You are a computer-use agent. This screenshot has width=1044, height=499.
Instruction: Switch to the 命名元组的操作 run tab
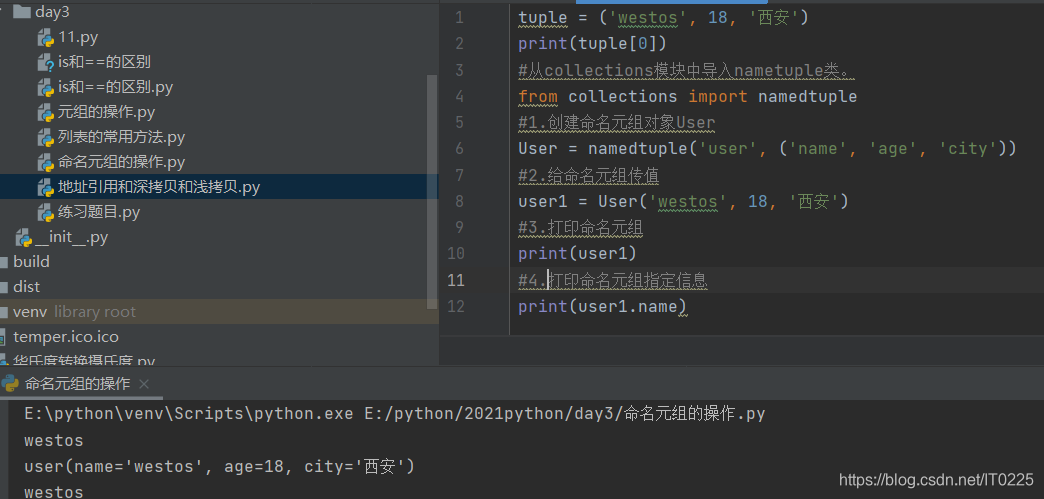coord(77,384)
